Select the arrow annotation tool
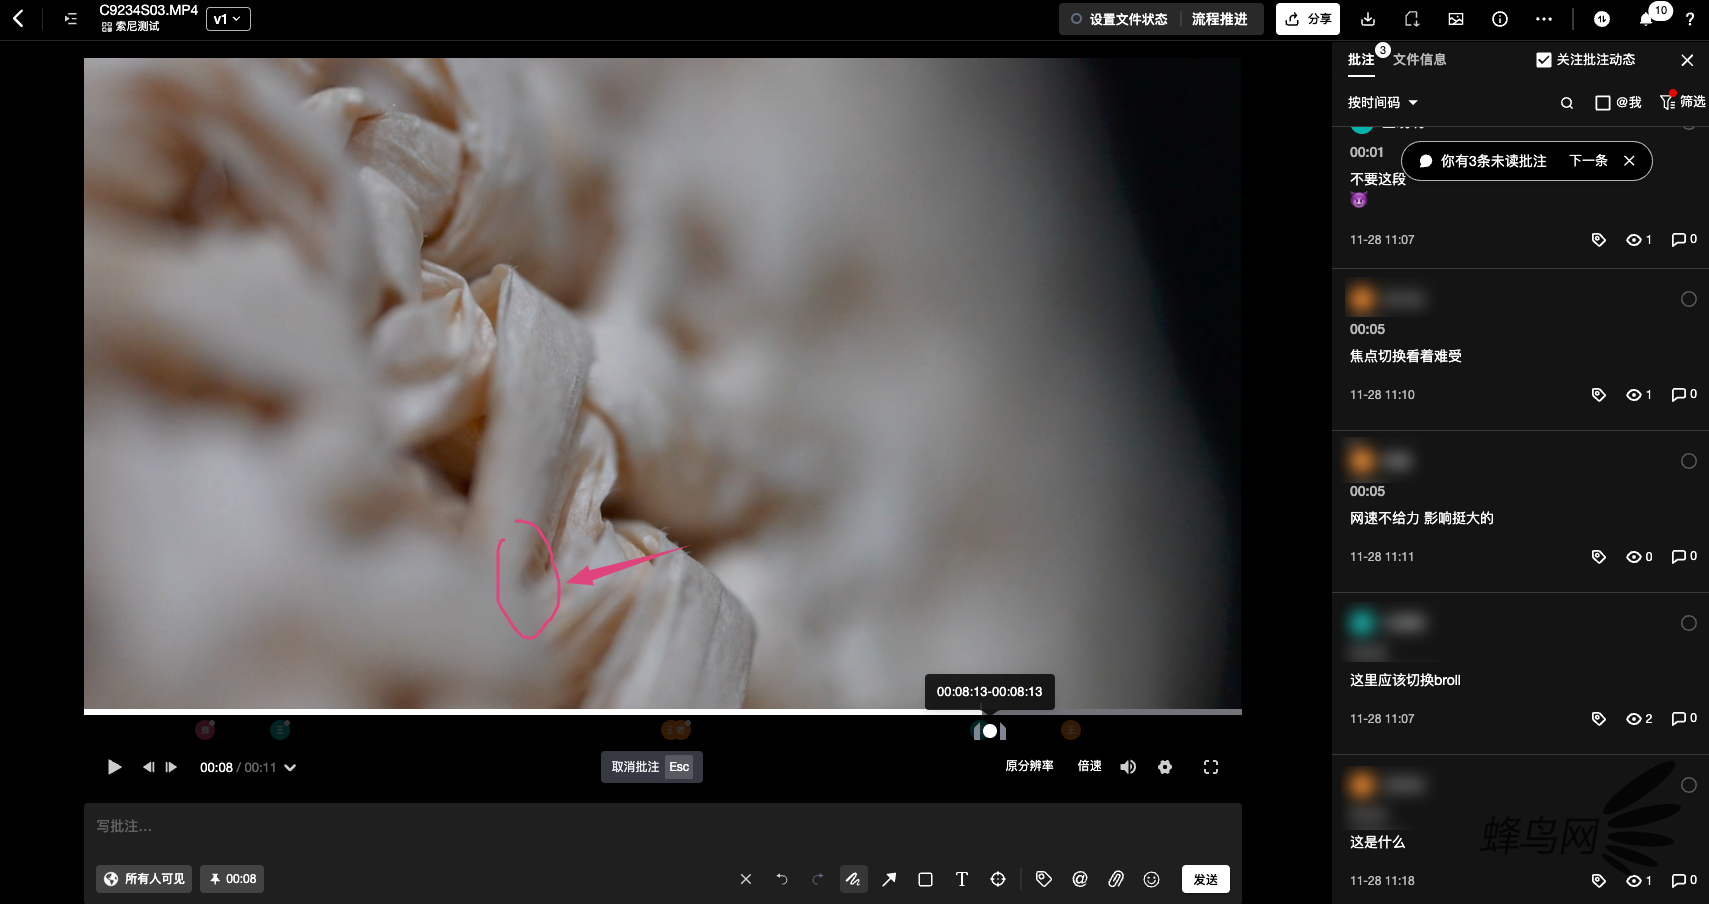The height and width of the screenshot is (904, 1709). (889, 879)
